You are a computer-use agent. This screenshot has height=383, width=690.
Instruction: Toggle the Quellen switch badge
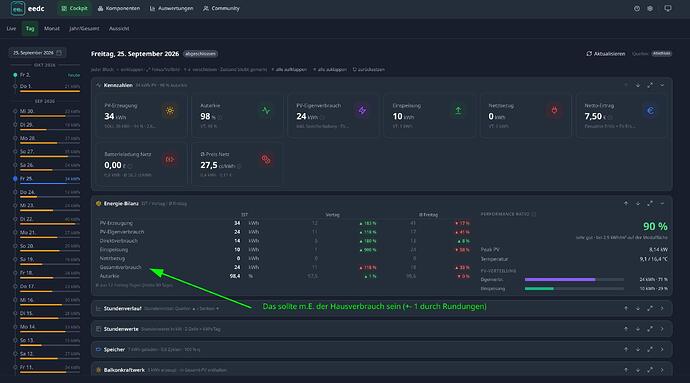pyautogui.click(x=661, y=54)
